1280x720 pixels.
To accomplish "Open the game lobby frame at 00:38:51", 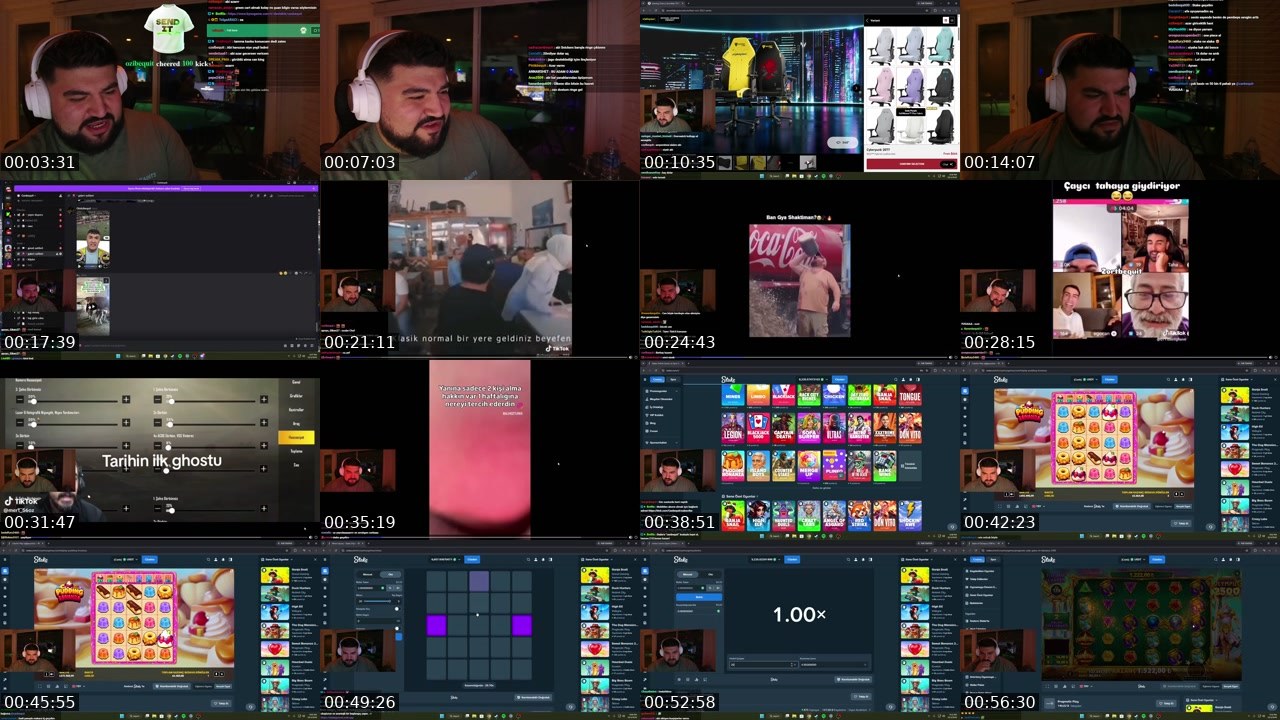I will coord(800,450).
